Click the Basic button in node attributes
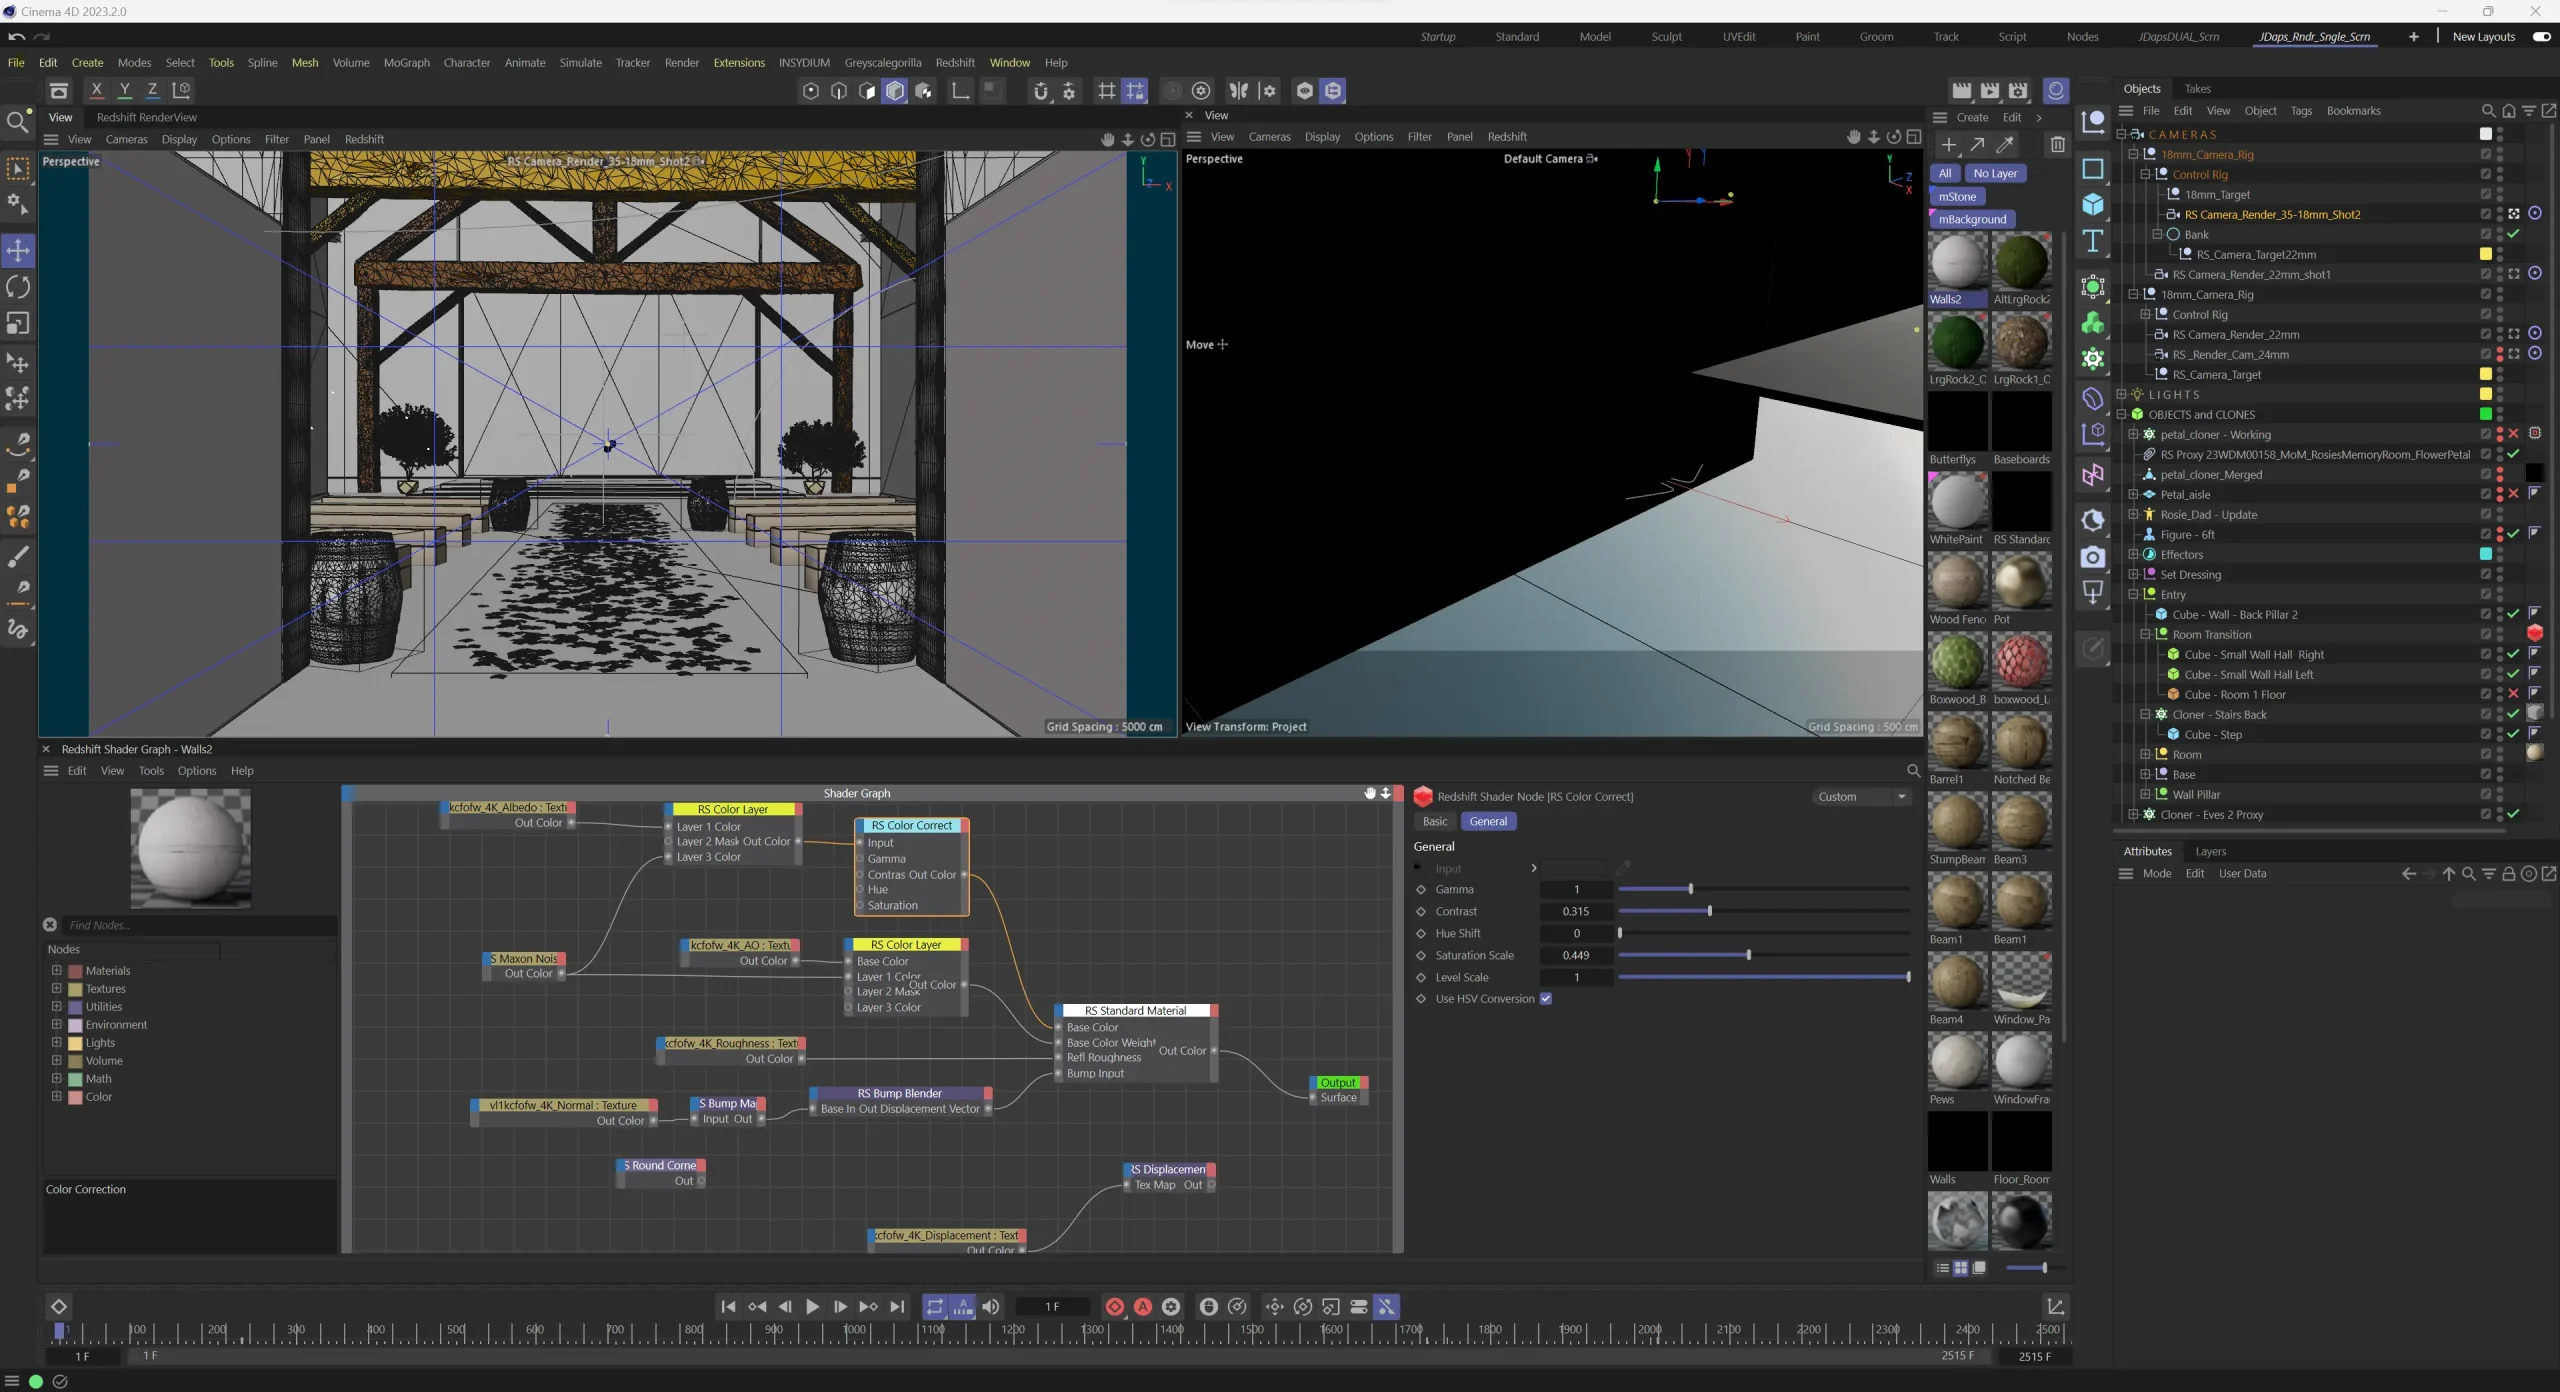Viewport: 2560px width, 1392px height. (1435, 821)
